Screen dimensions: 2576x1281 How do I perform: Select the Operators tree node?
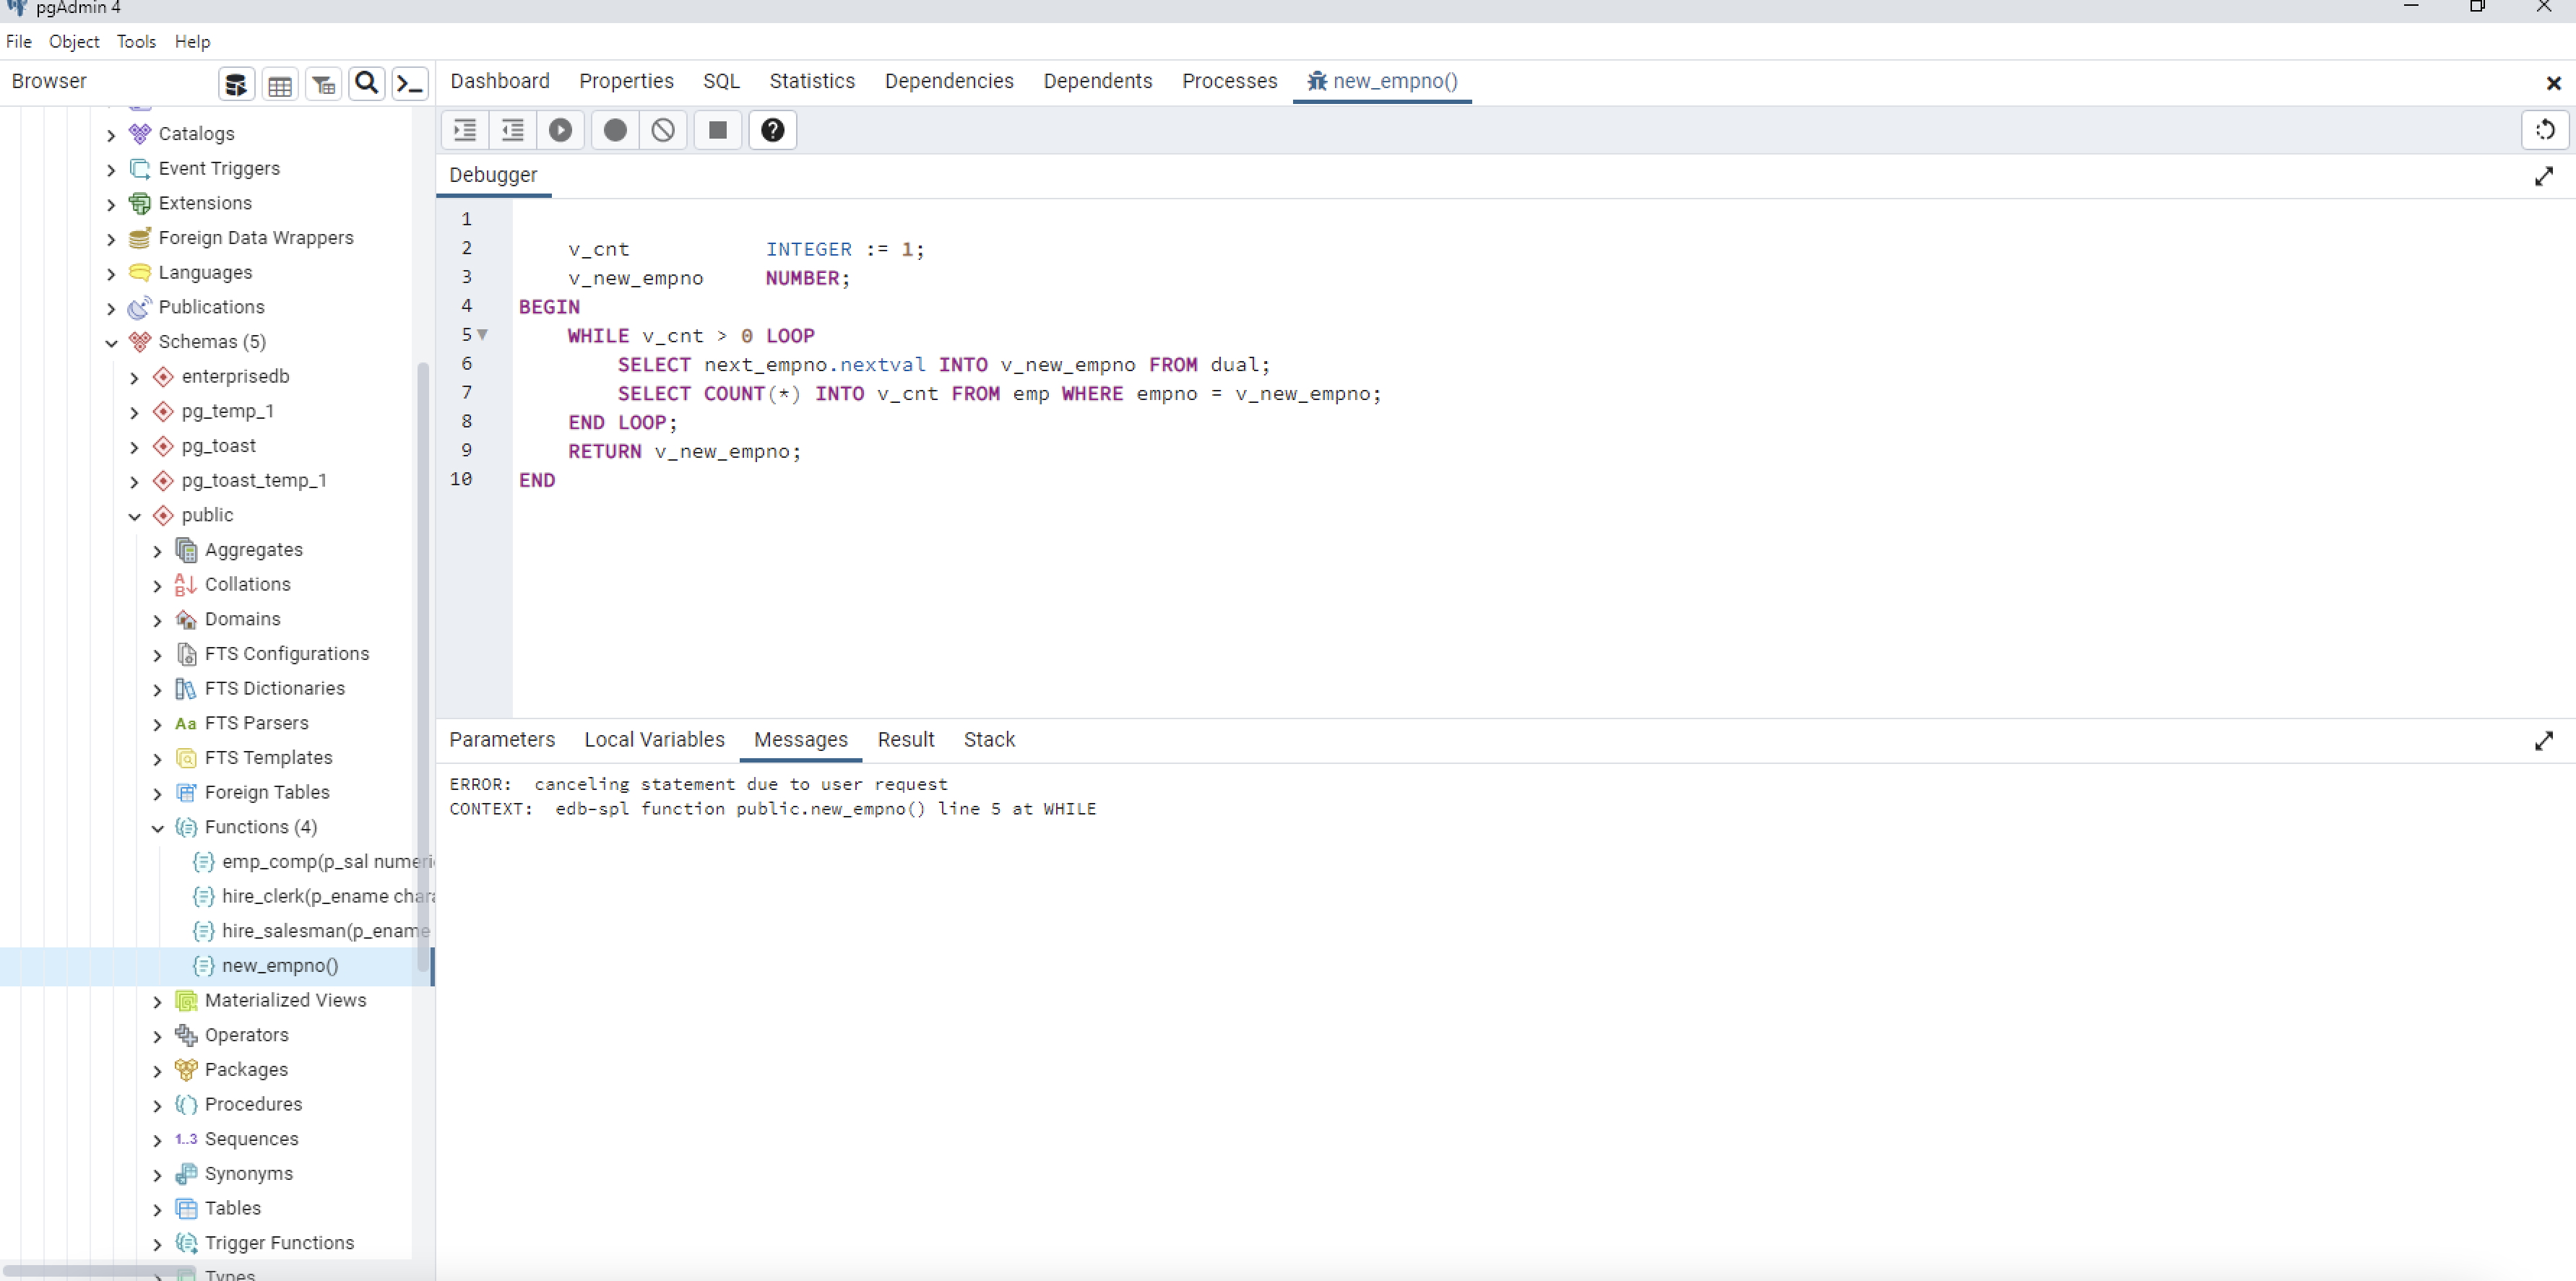[x=246, y=1035]
